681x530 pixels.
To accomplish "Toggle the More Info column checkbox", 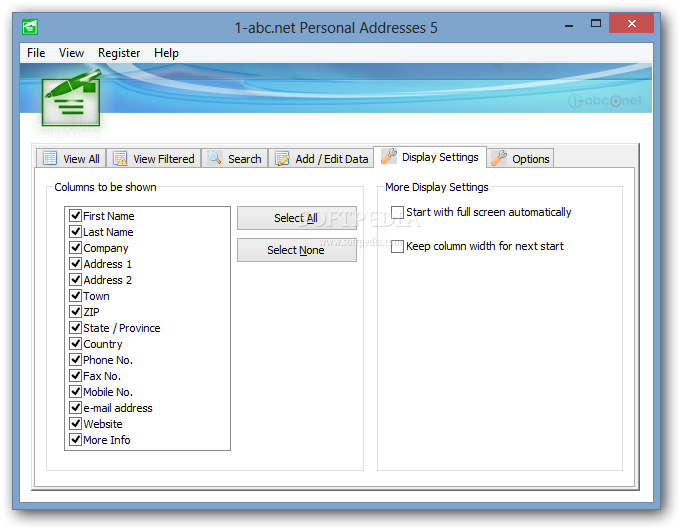I will pos(76,440).
